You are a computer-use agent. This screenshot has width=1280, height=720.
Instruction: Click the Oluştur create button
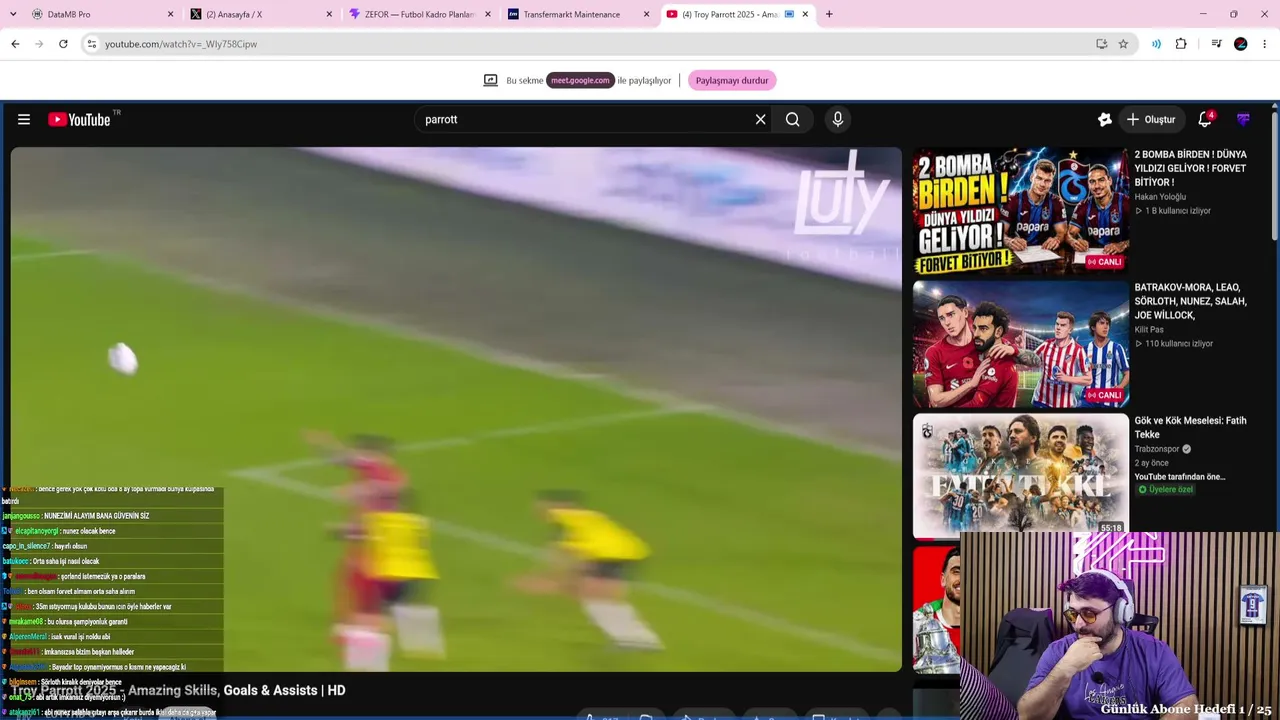(x=1151, y=120)
